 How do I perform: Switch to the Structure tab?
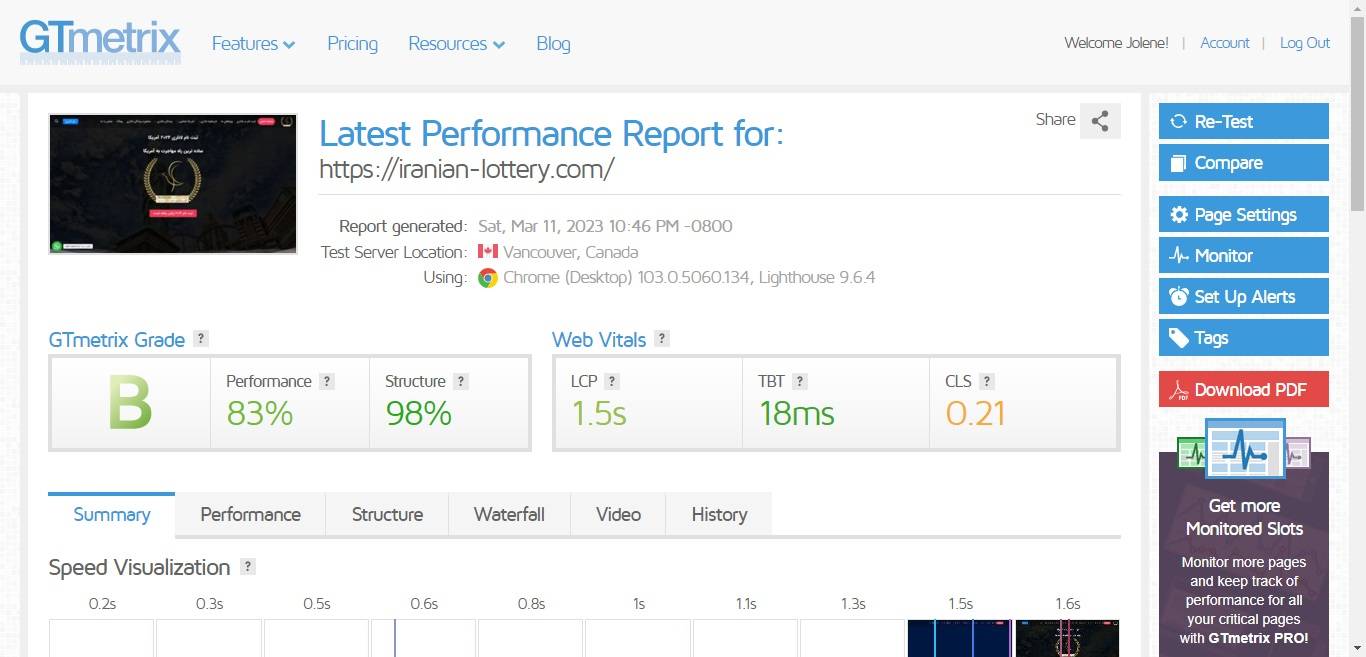(x=387, y=514)
